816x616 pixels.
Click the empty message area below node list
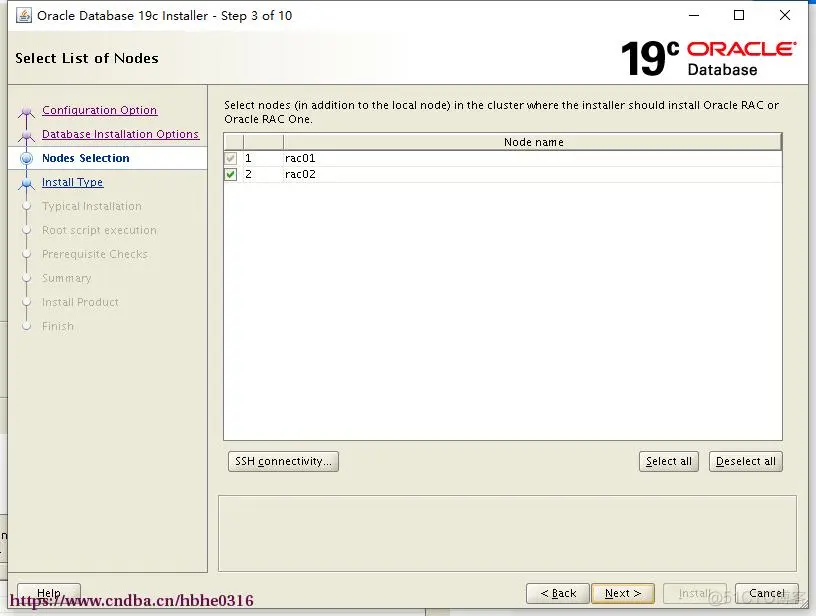(507, 533)
